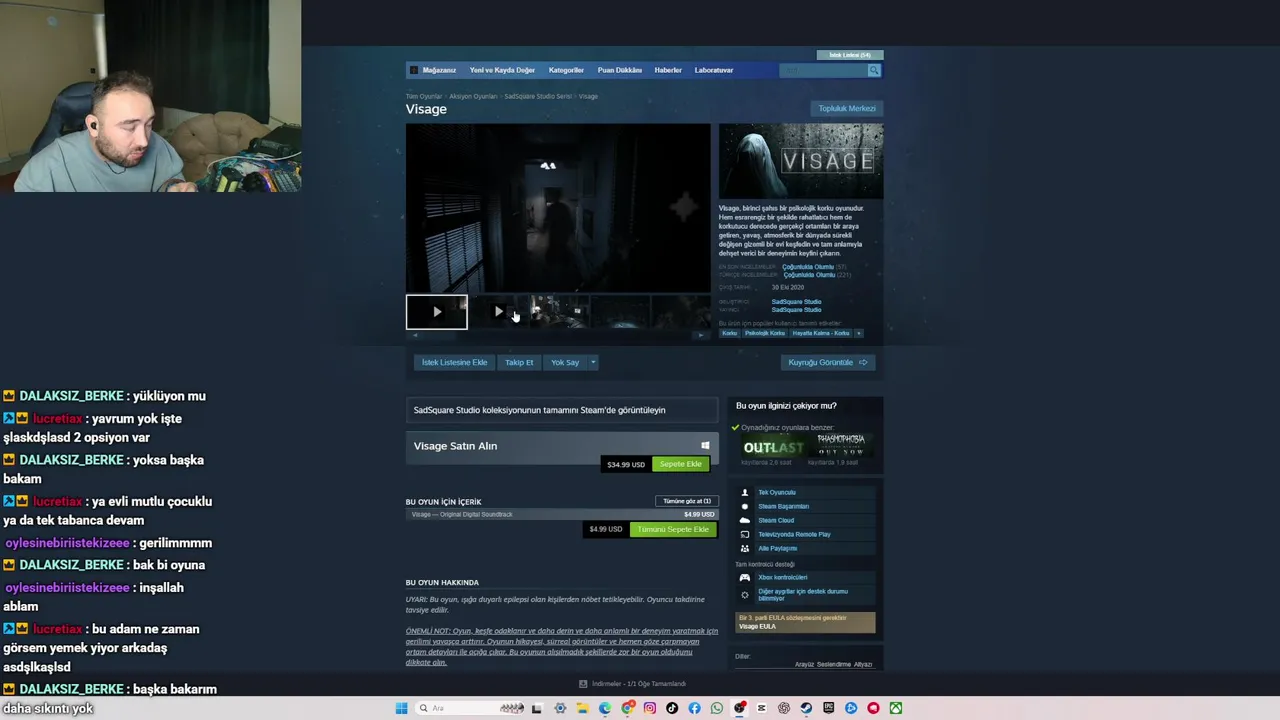Select the first trailer video thumbnail
The height and width of the screenshot is (720, 1280).
tap(436, 312)
